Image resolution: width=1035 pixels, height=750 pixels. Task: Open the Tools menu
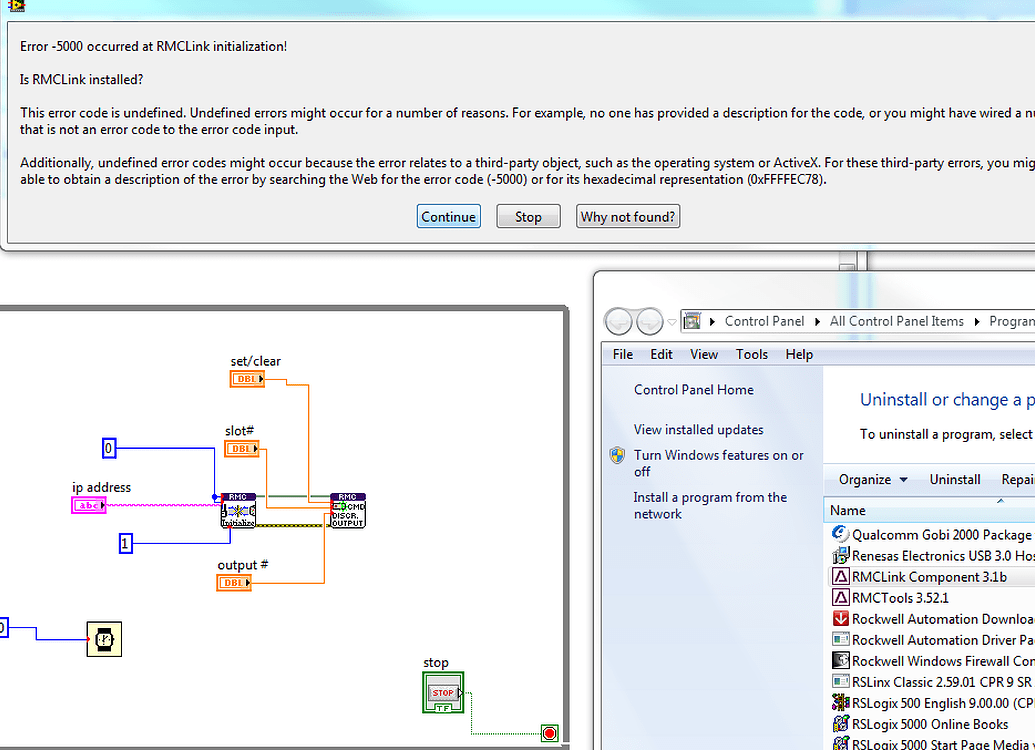coord(751,354)
